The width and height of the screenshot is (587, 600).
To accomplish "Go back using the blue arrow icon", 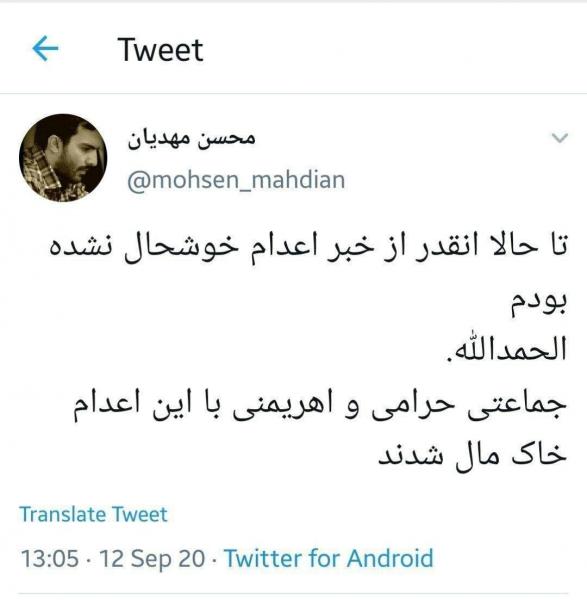I will click(x=45, y=48).
